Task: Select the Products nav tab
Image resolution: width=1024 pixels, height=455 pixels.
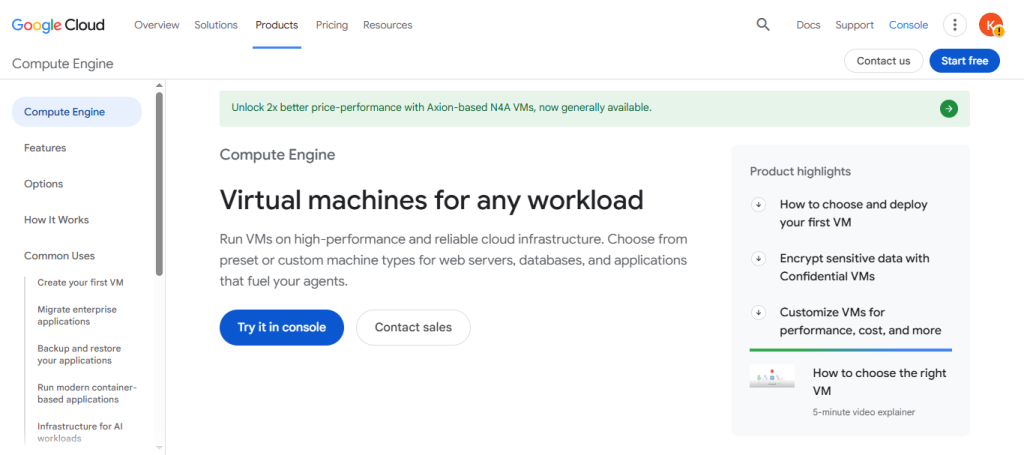Action: [277, 25]
